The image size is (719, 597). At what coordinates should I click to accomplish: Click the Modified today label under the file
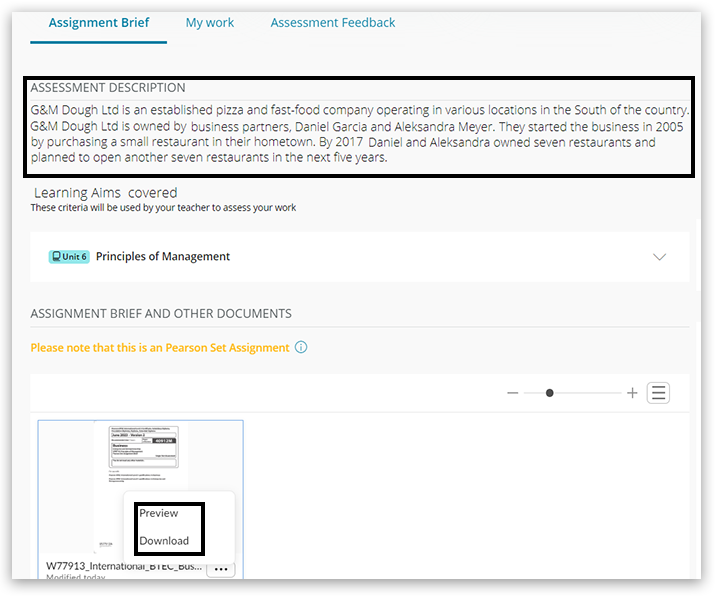click(x=74, y=577)
